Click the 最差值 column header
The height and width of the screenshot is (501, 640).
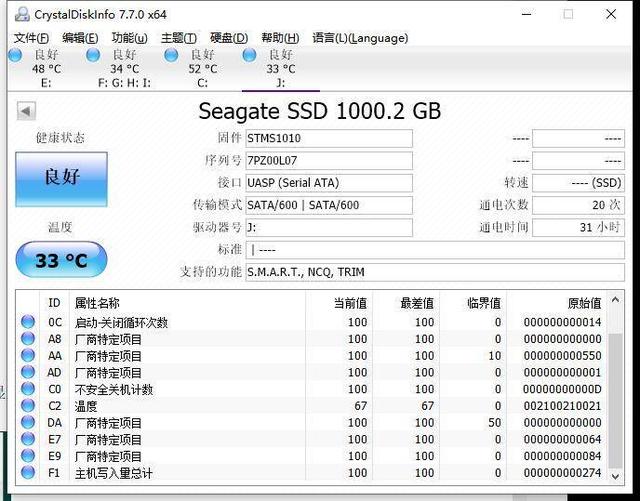(x=406, y=303)
